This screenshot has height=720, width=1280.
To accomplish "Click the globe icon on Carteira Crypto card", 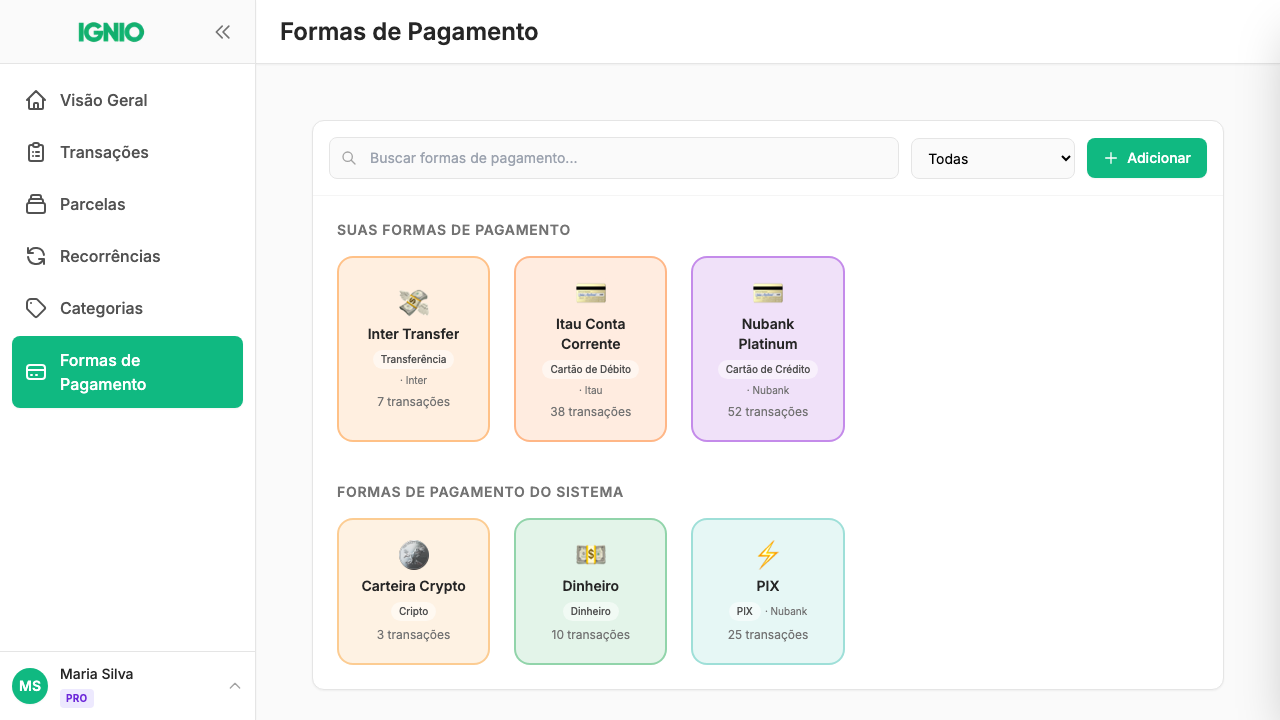I will 413,555.
